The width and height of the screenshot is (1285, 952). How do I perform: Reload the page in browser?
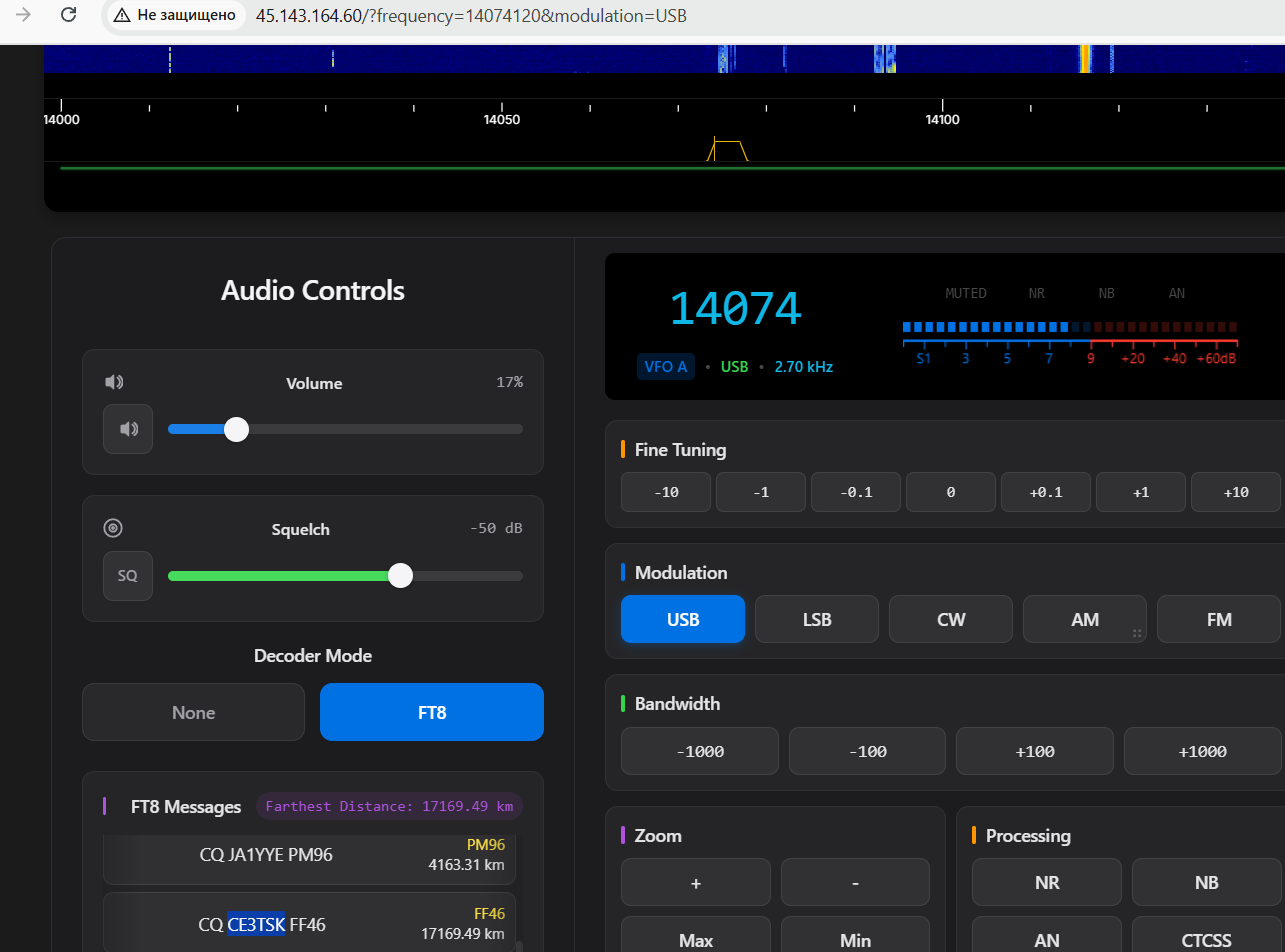click(x=68, y=15)
